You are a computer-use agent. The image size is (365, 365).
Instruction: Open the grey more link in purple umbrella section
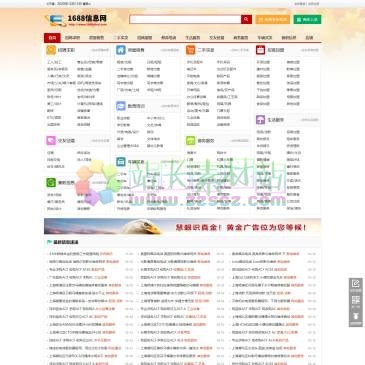coord(310,120)
